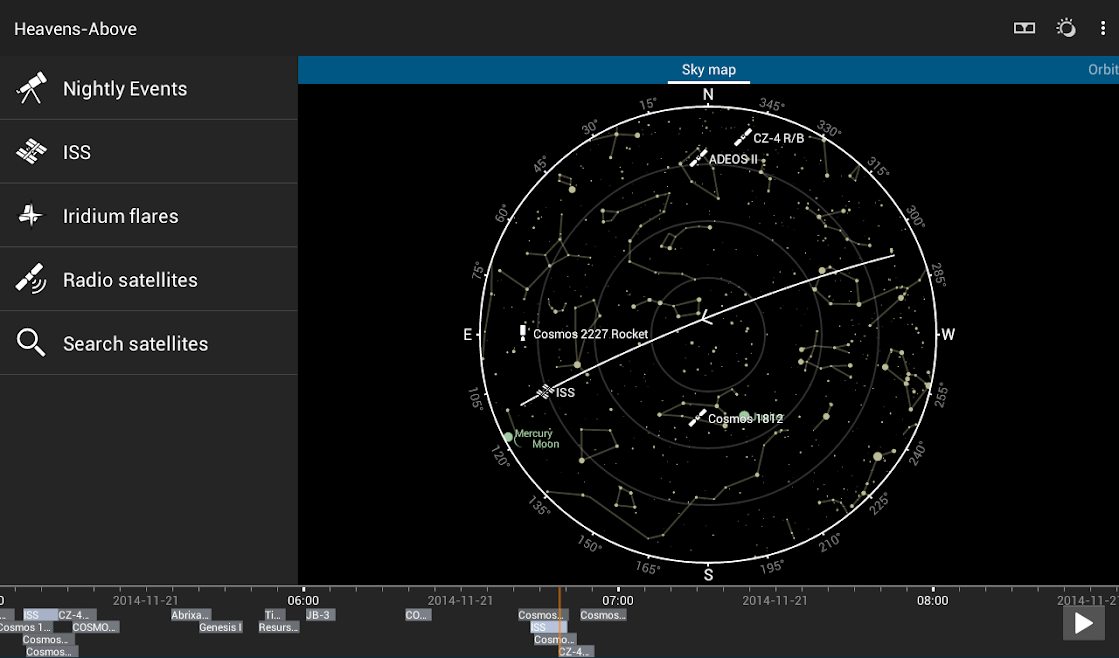The height and width of the screenshot is (658, 1119).
Task: Click the telescope icon for Nightly Events
Action: 31,88
